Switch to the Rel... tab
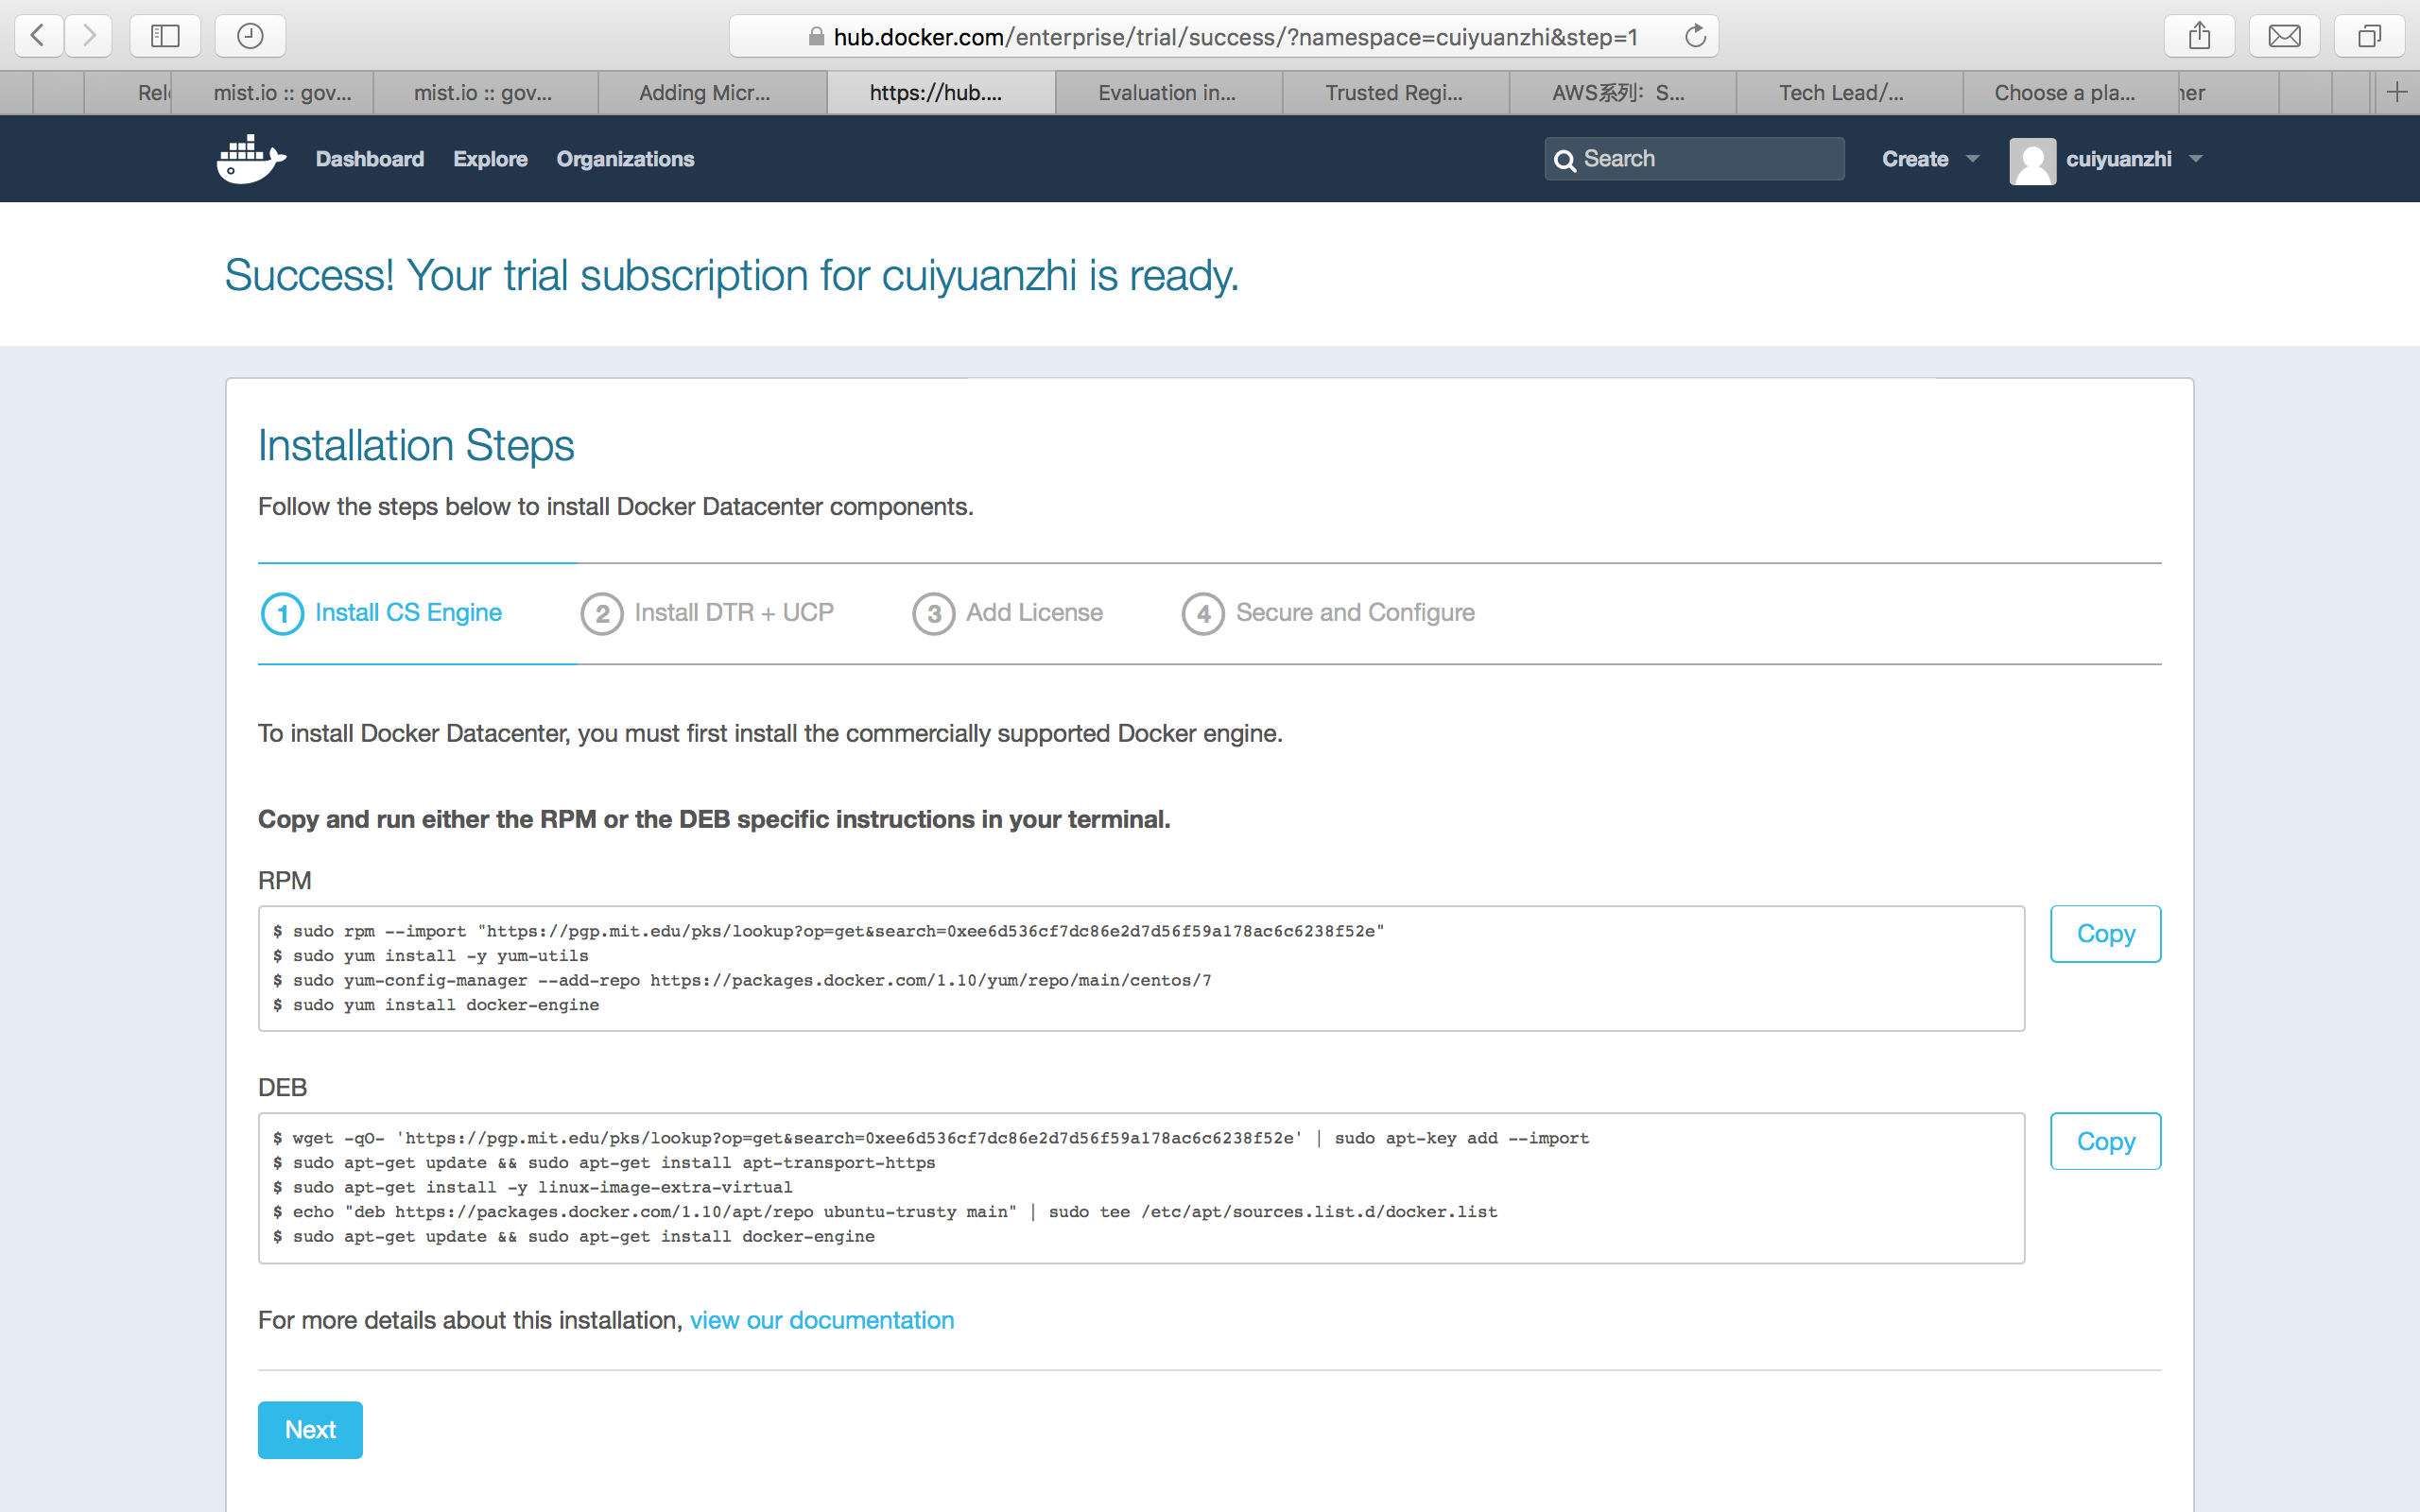Image resolution: width=2420 pixels, height=1512 pixels. (x=128, y=93)
